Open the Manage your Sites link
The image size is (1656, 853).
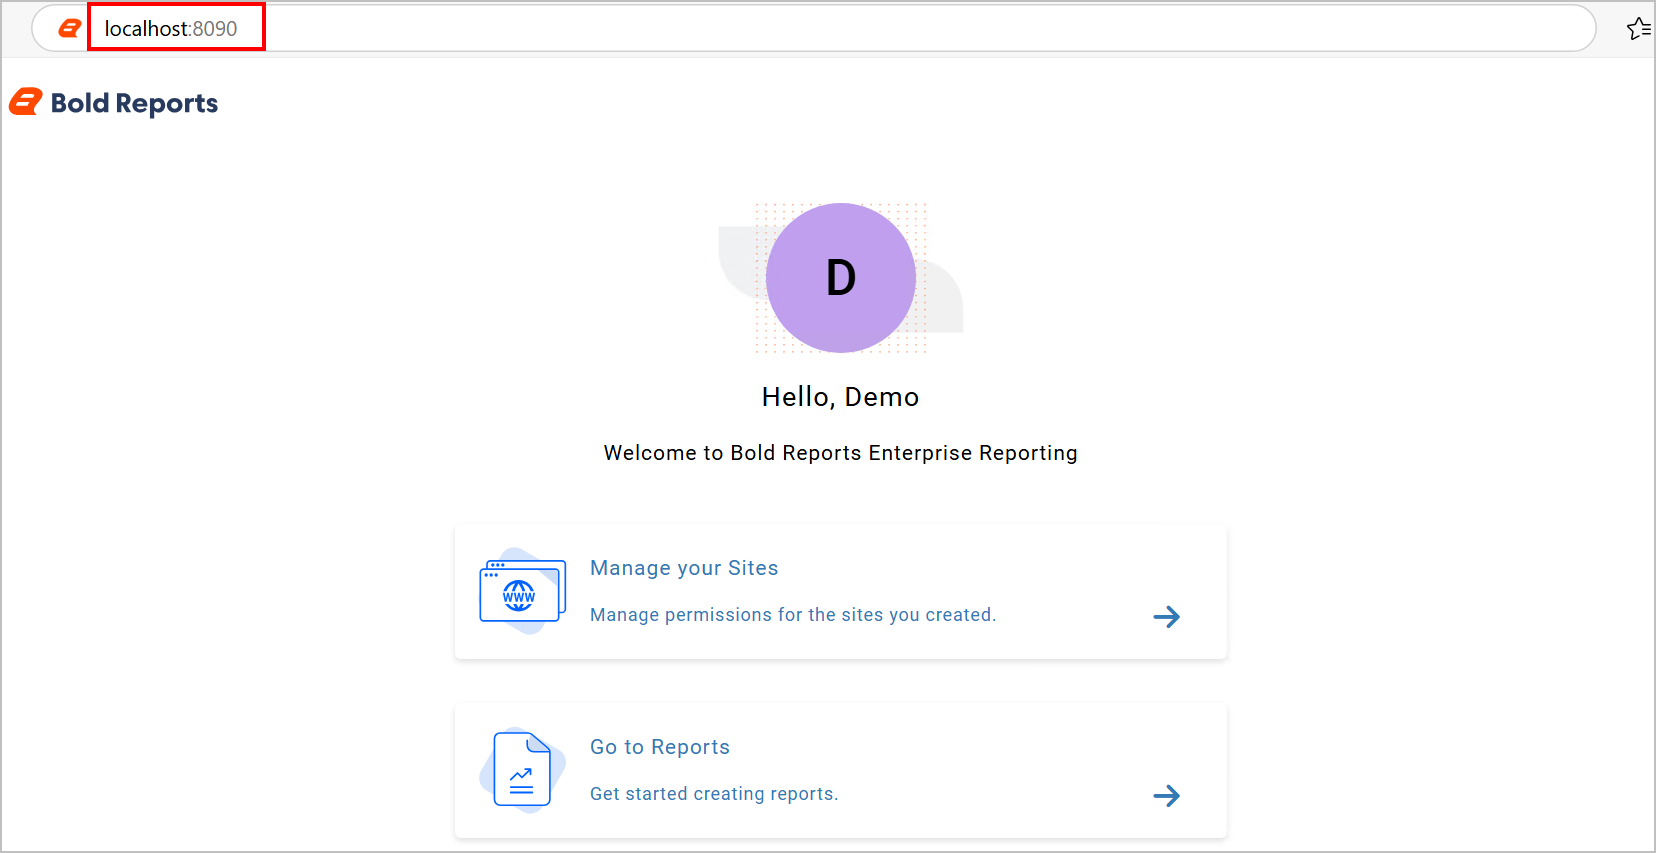click(684, 568)
